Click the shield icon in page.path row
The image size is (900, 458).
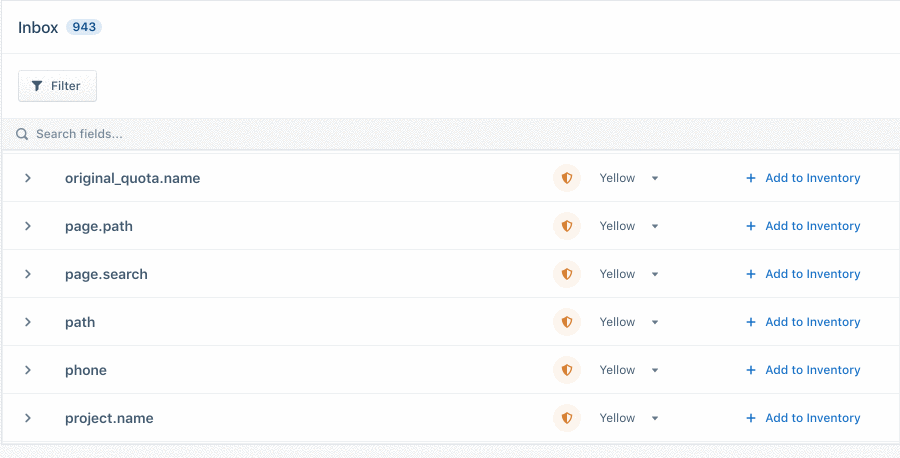coord(567,226)
